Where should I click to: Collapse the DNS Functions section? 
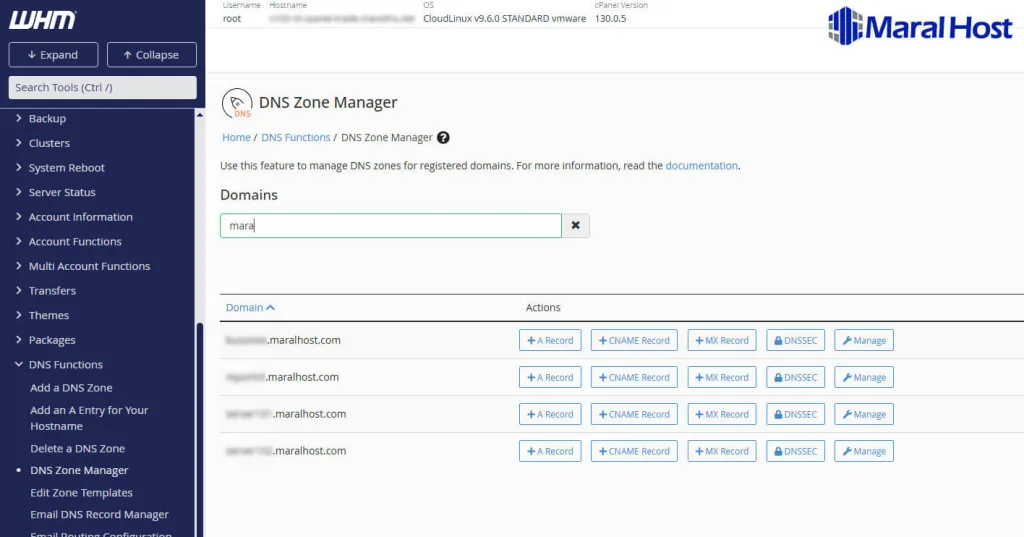click(x=65, y=365)
